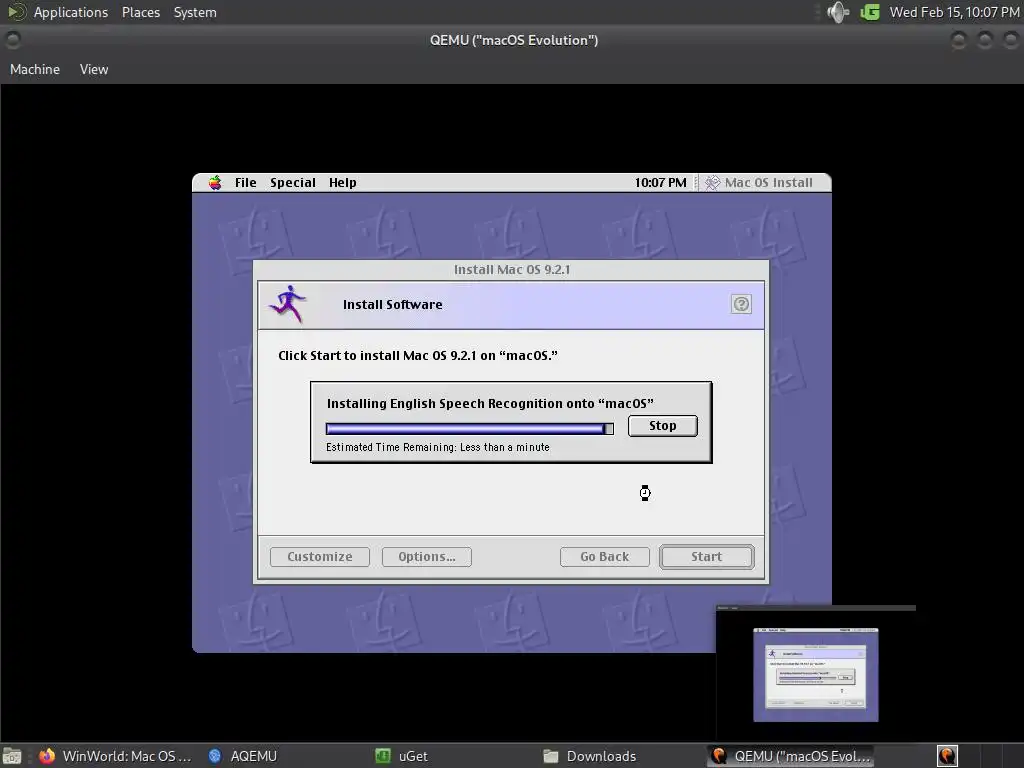
Task: Click the show desktop icon in taskbar
Action: point(12,756)
